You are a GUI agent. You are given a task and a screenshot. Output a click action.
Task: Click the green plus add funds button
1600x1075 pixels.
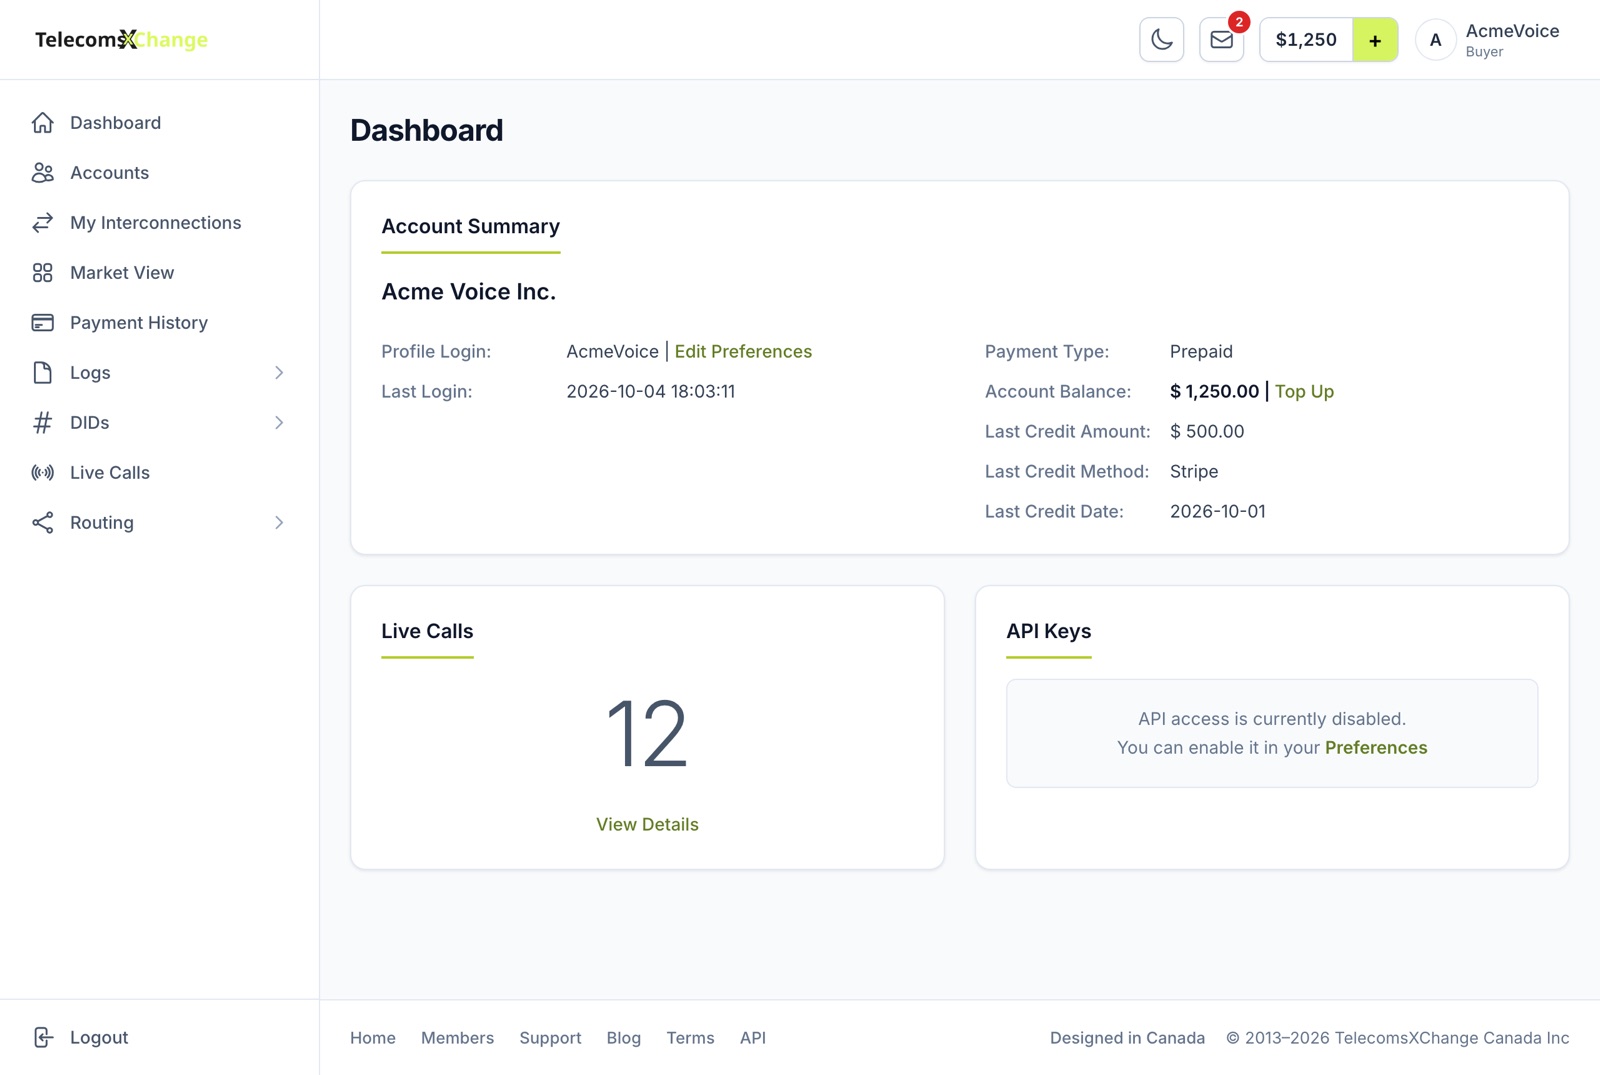click(1375, 40)
